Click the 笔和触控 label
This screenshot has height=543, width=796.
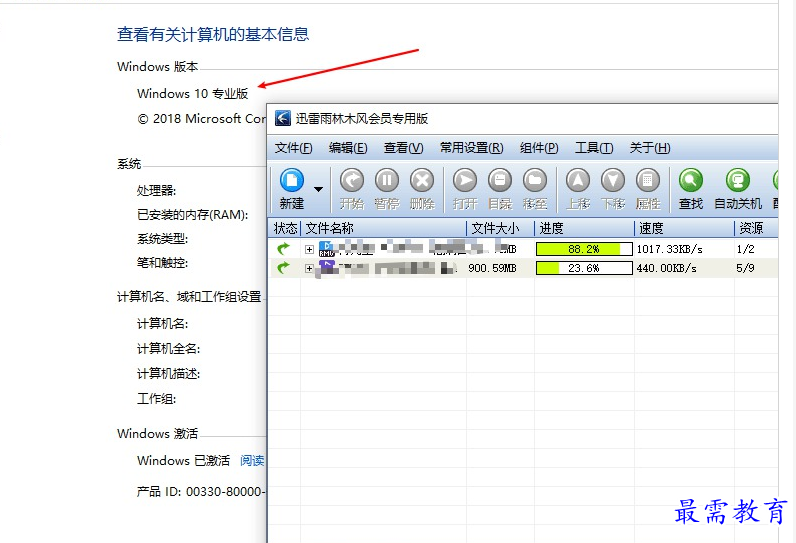coord(162,263)
